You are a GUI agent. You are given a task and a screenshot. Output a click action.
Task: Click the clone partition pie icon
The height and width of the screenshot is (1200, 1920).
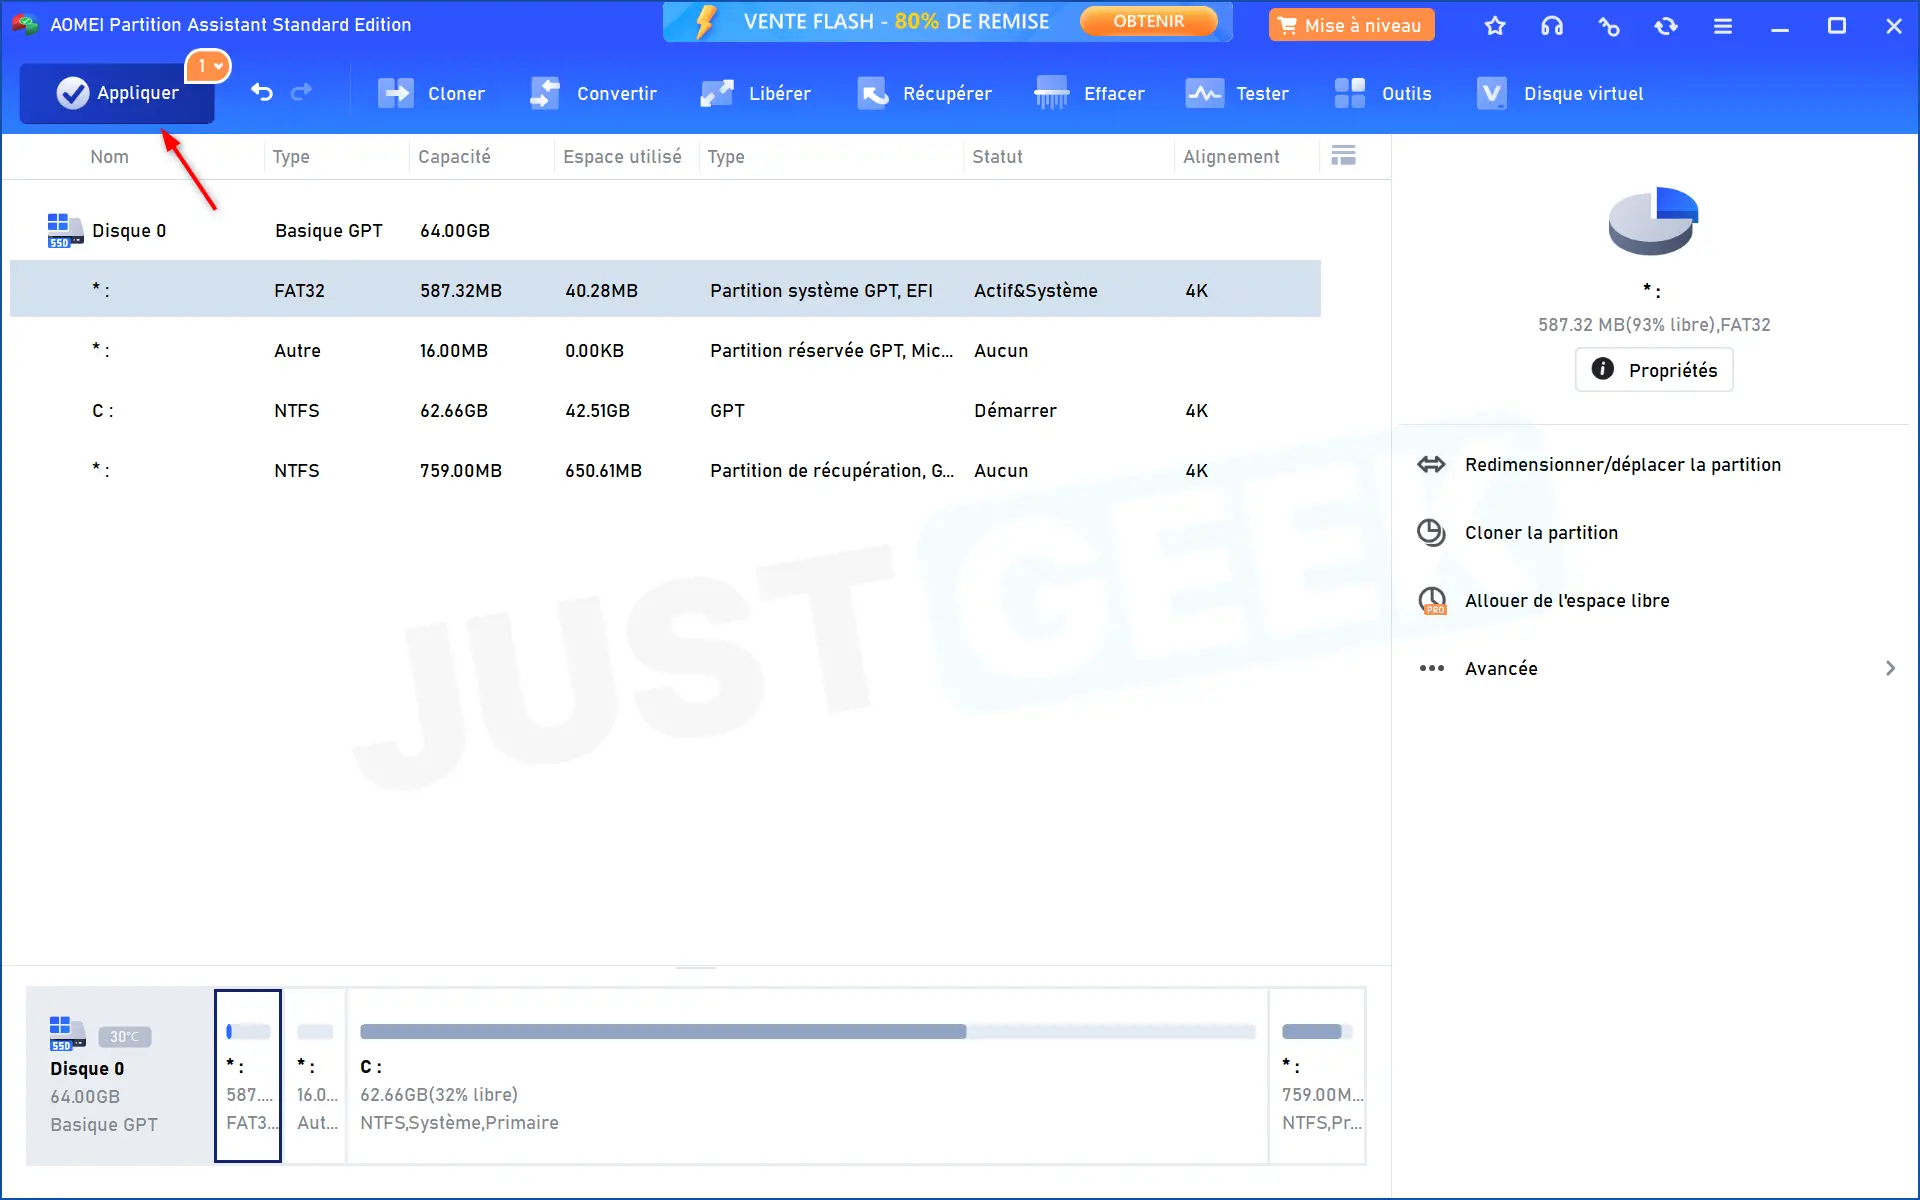pyautogui.click(x=1431, y=533)
